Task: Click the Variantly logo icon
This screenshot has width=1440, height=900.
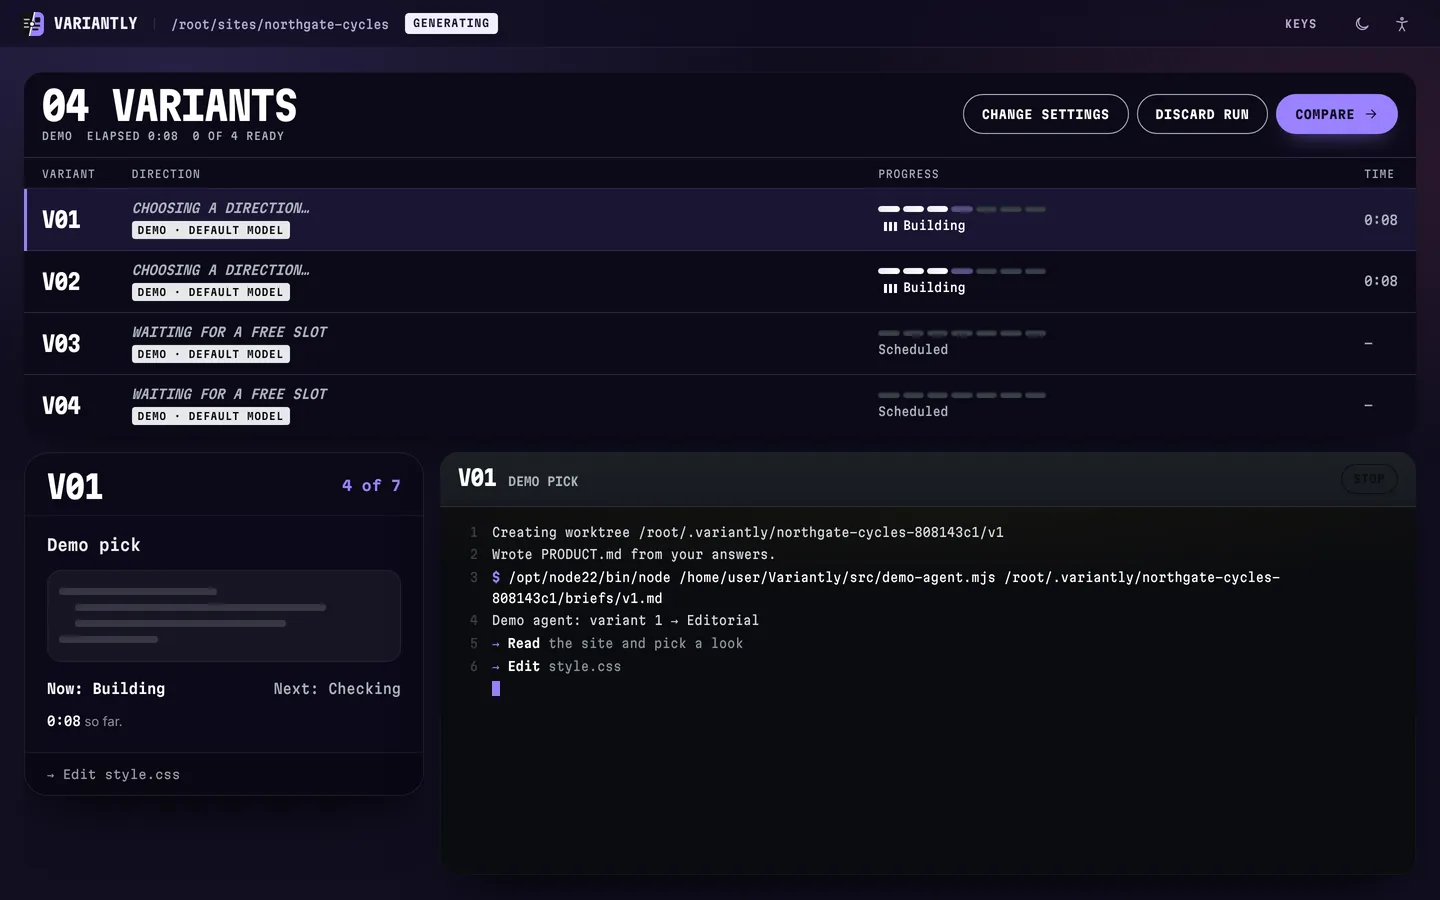Action: tap(34, 24)
